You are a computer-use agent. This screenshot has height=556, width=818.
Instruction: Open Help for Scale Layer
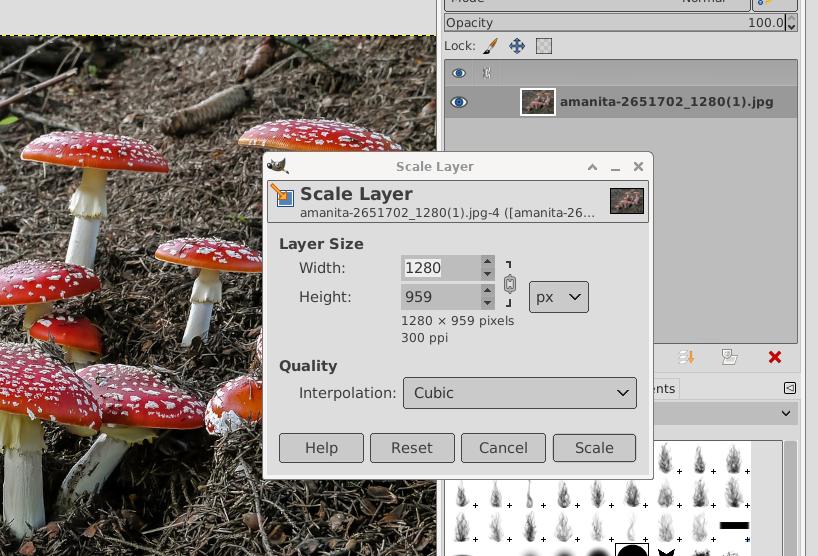coord(321,448)
